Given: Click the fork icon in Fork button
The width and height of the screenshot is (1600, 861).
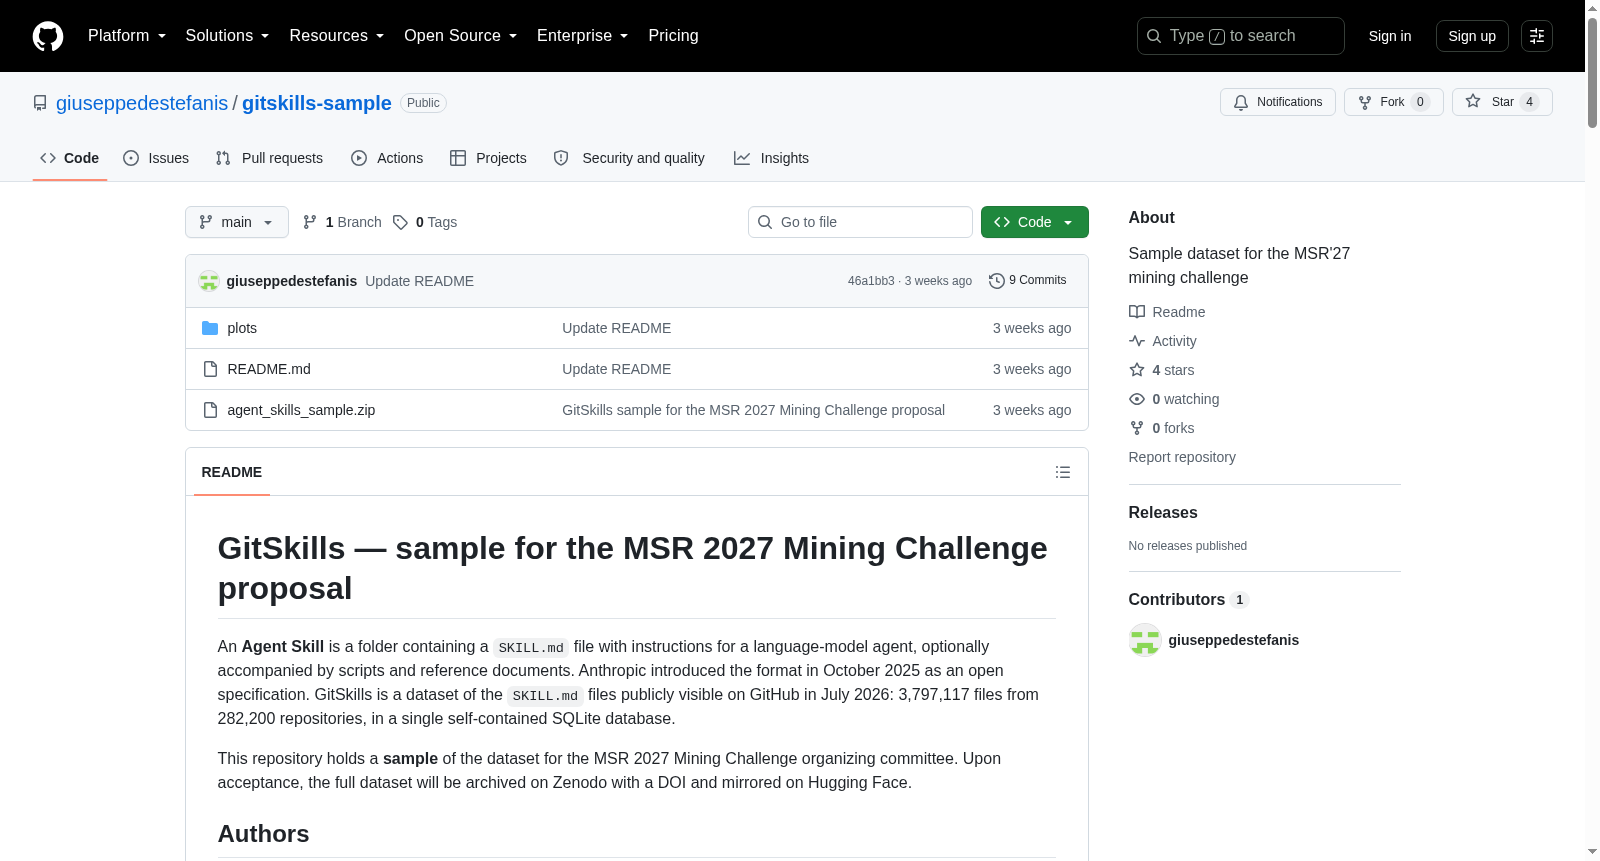Looking at the screenshot, I should coord(1365,102).
